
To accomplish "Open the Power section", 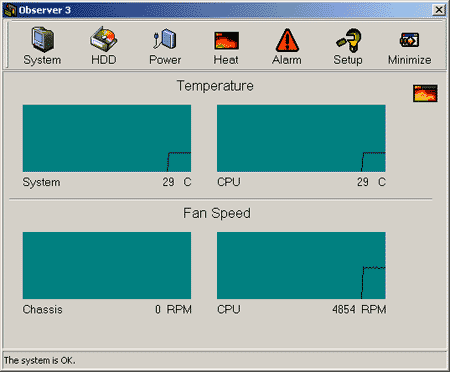I will [x=165, y=46].
